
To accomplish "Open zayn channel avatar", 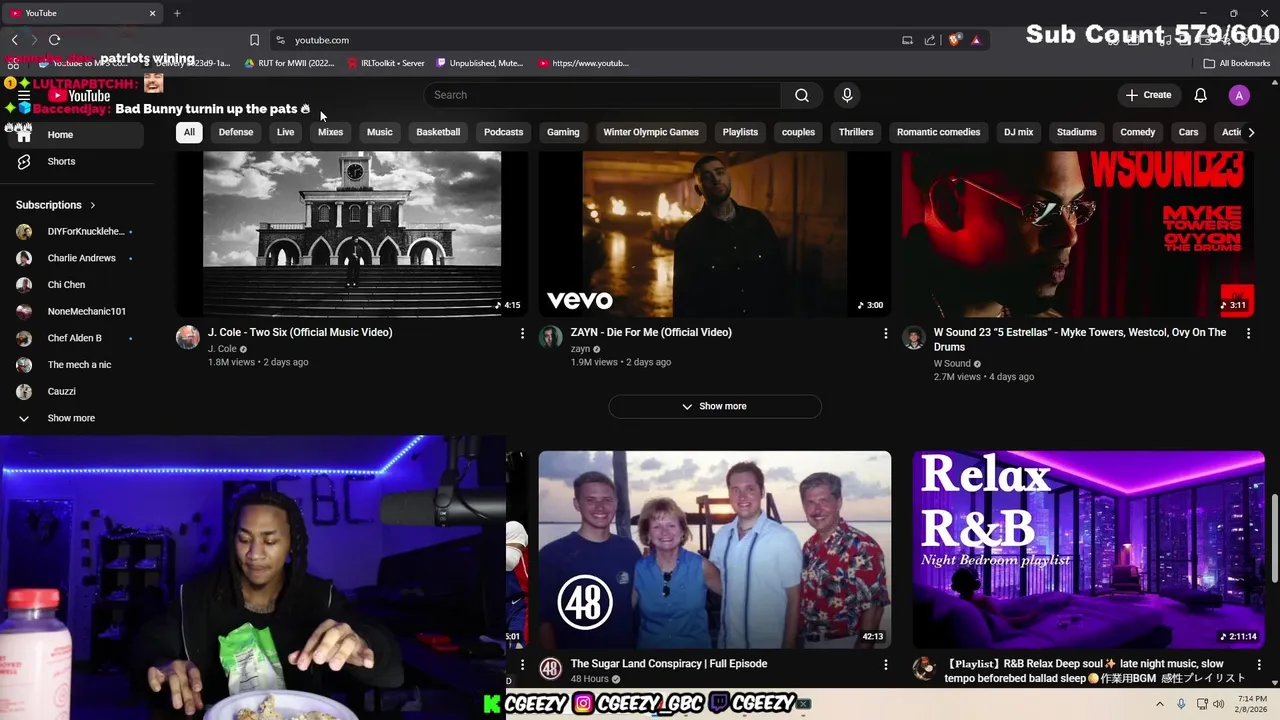I will (551, 337).
